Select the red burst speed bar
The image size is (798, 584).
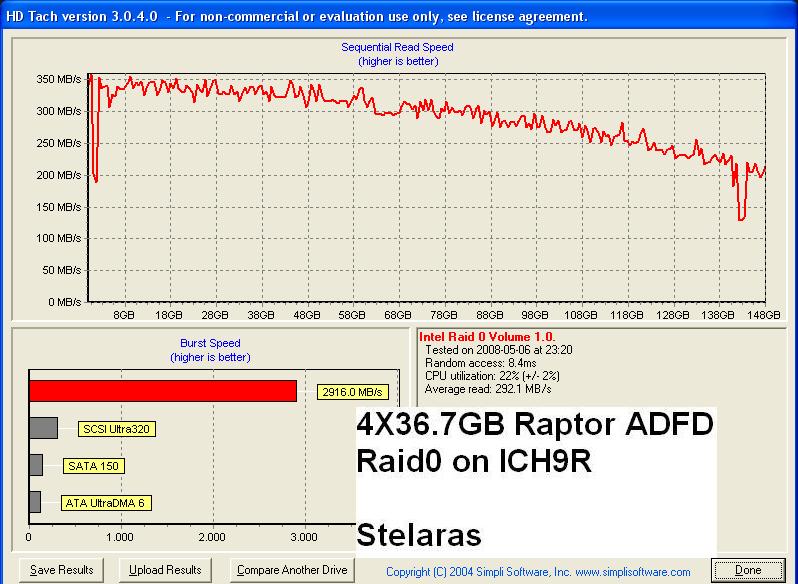pos(163,391)
